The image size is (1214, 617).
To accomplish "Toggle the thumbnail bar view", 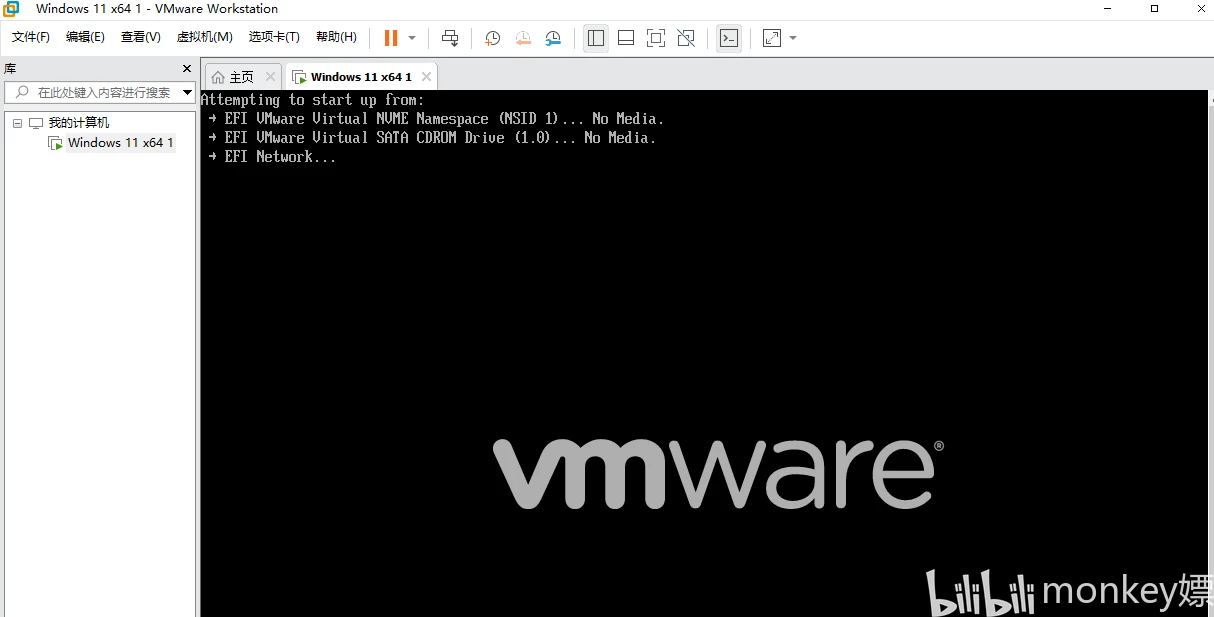I will tap(626, 38).
